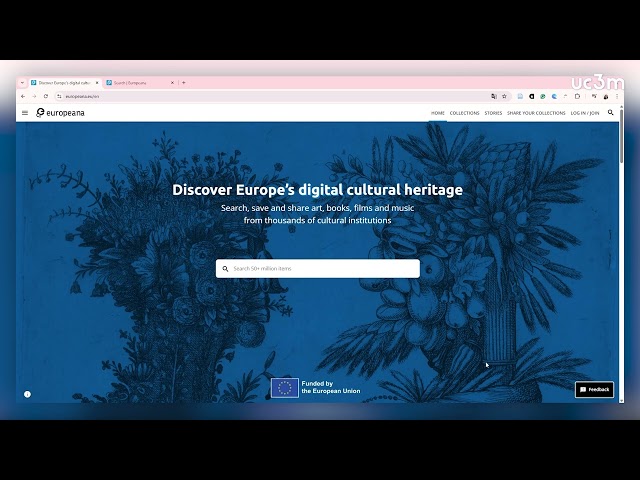Click the document extension icon
Image resolution: width=640 pixels, height=480 pixels.
520,96
